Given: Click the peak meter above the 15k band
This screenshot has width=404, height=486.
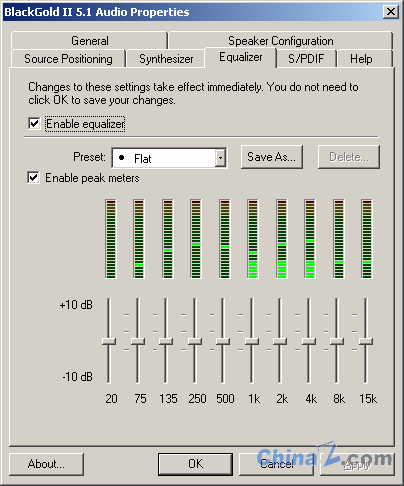Looking at the screenshot, I should [x=367, y=239].
